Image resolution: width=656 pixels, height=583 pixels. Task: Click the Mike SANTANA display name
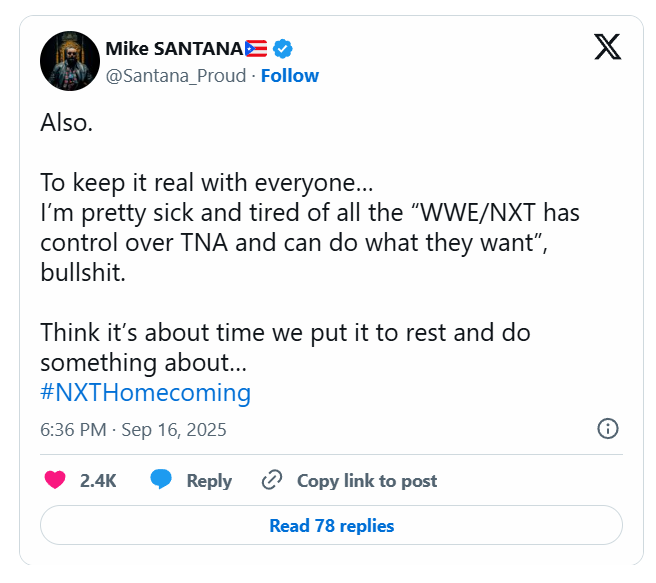pyautogui.click(x=174, y=48)
